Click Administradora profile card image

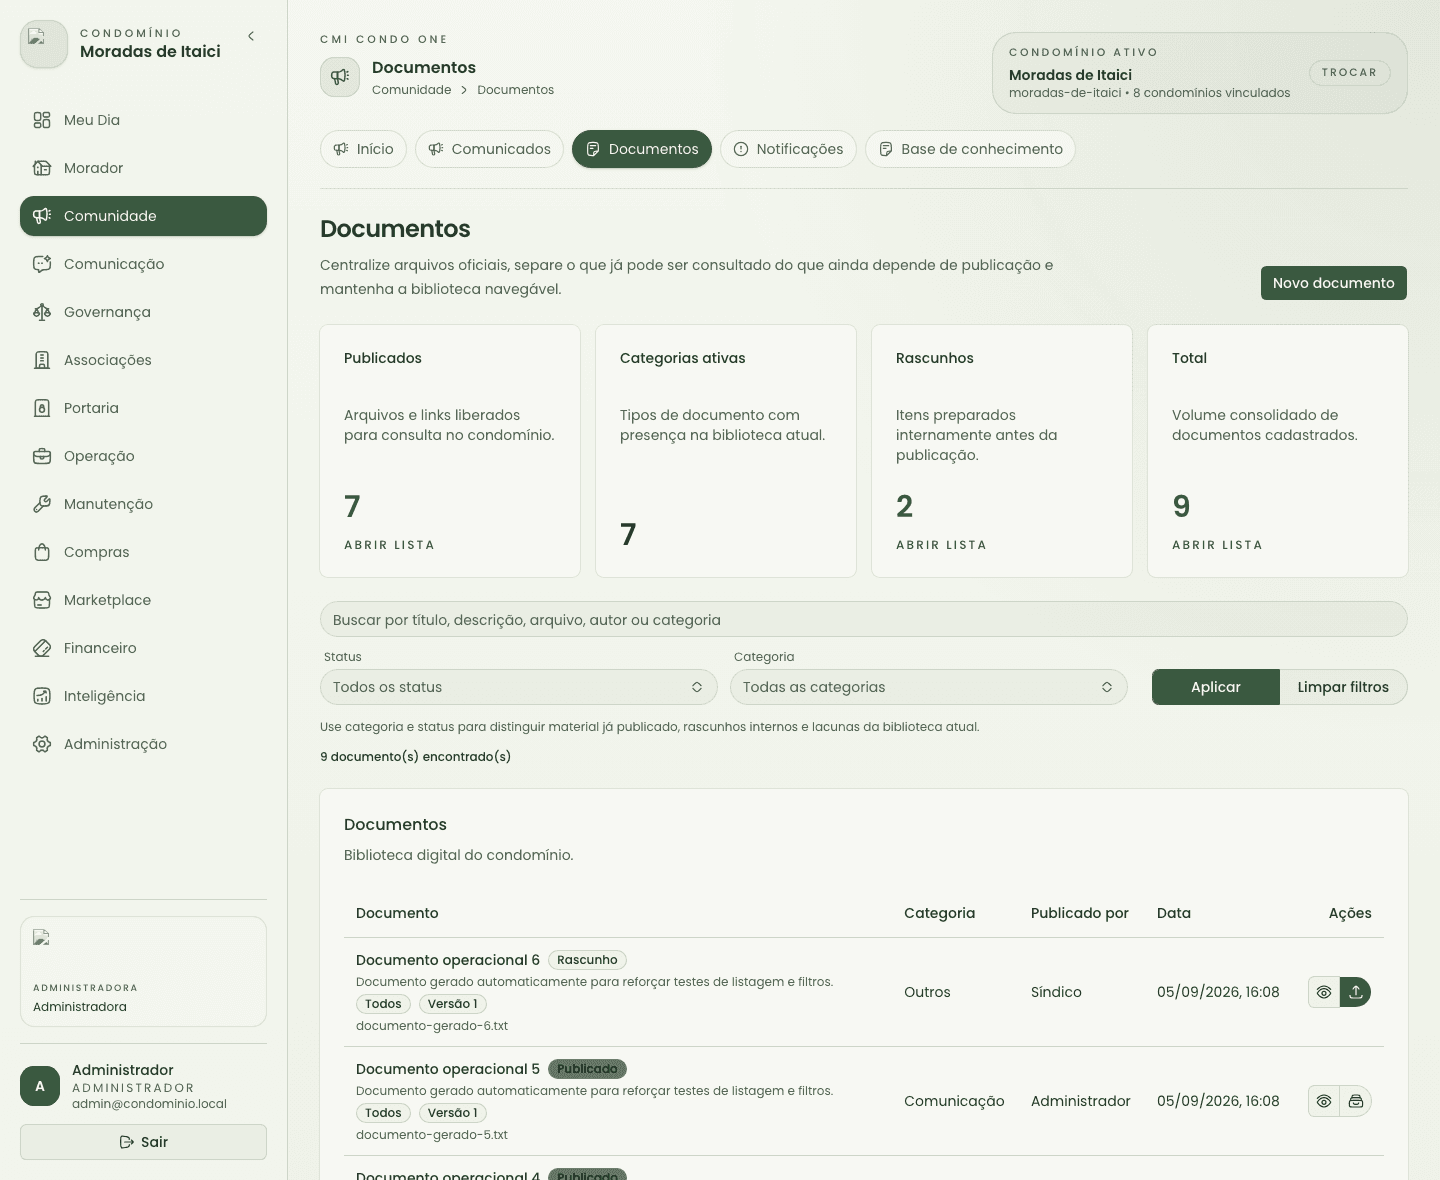[x=42, y=938]
